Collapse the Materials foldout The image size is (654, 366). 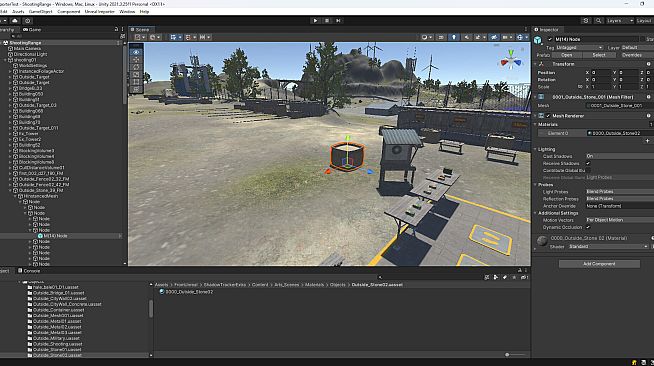pos(536,124)
